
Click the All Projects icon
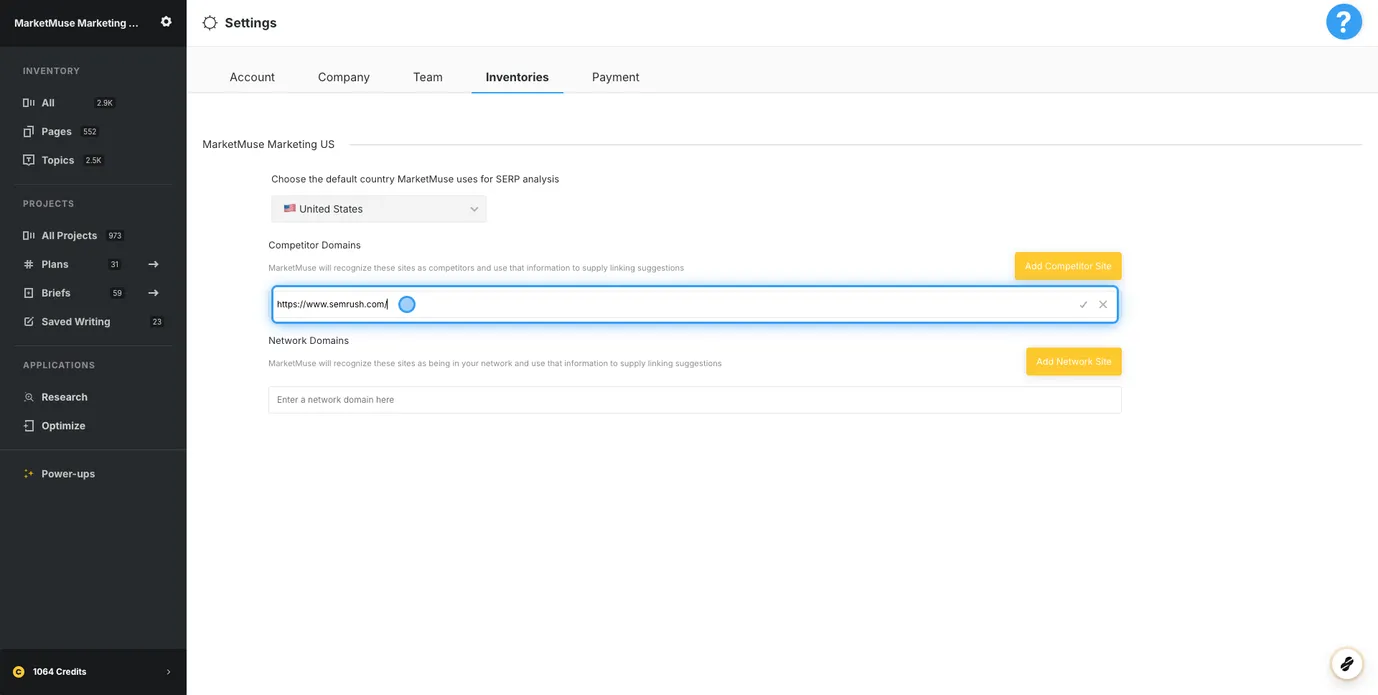[29, 236]
